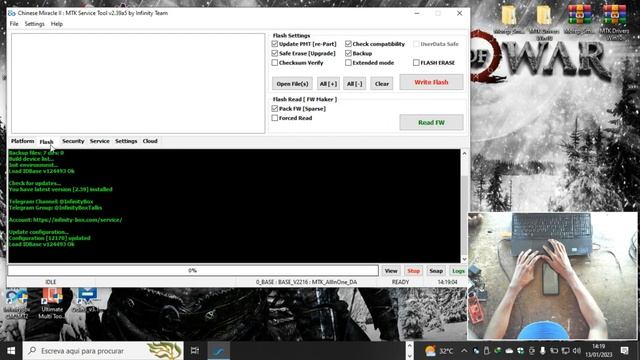Open the OneDrive cloud tray icon

[509, 351]
